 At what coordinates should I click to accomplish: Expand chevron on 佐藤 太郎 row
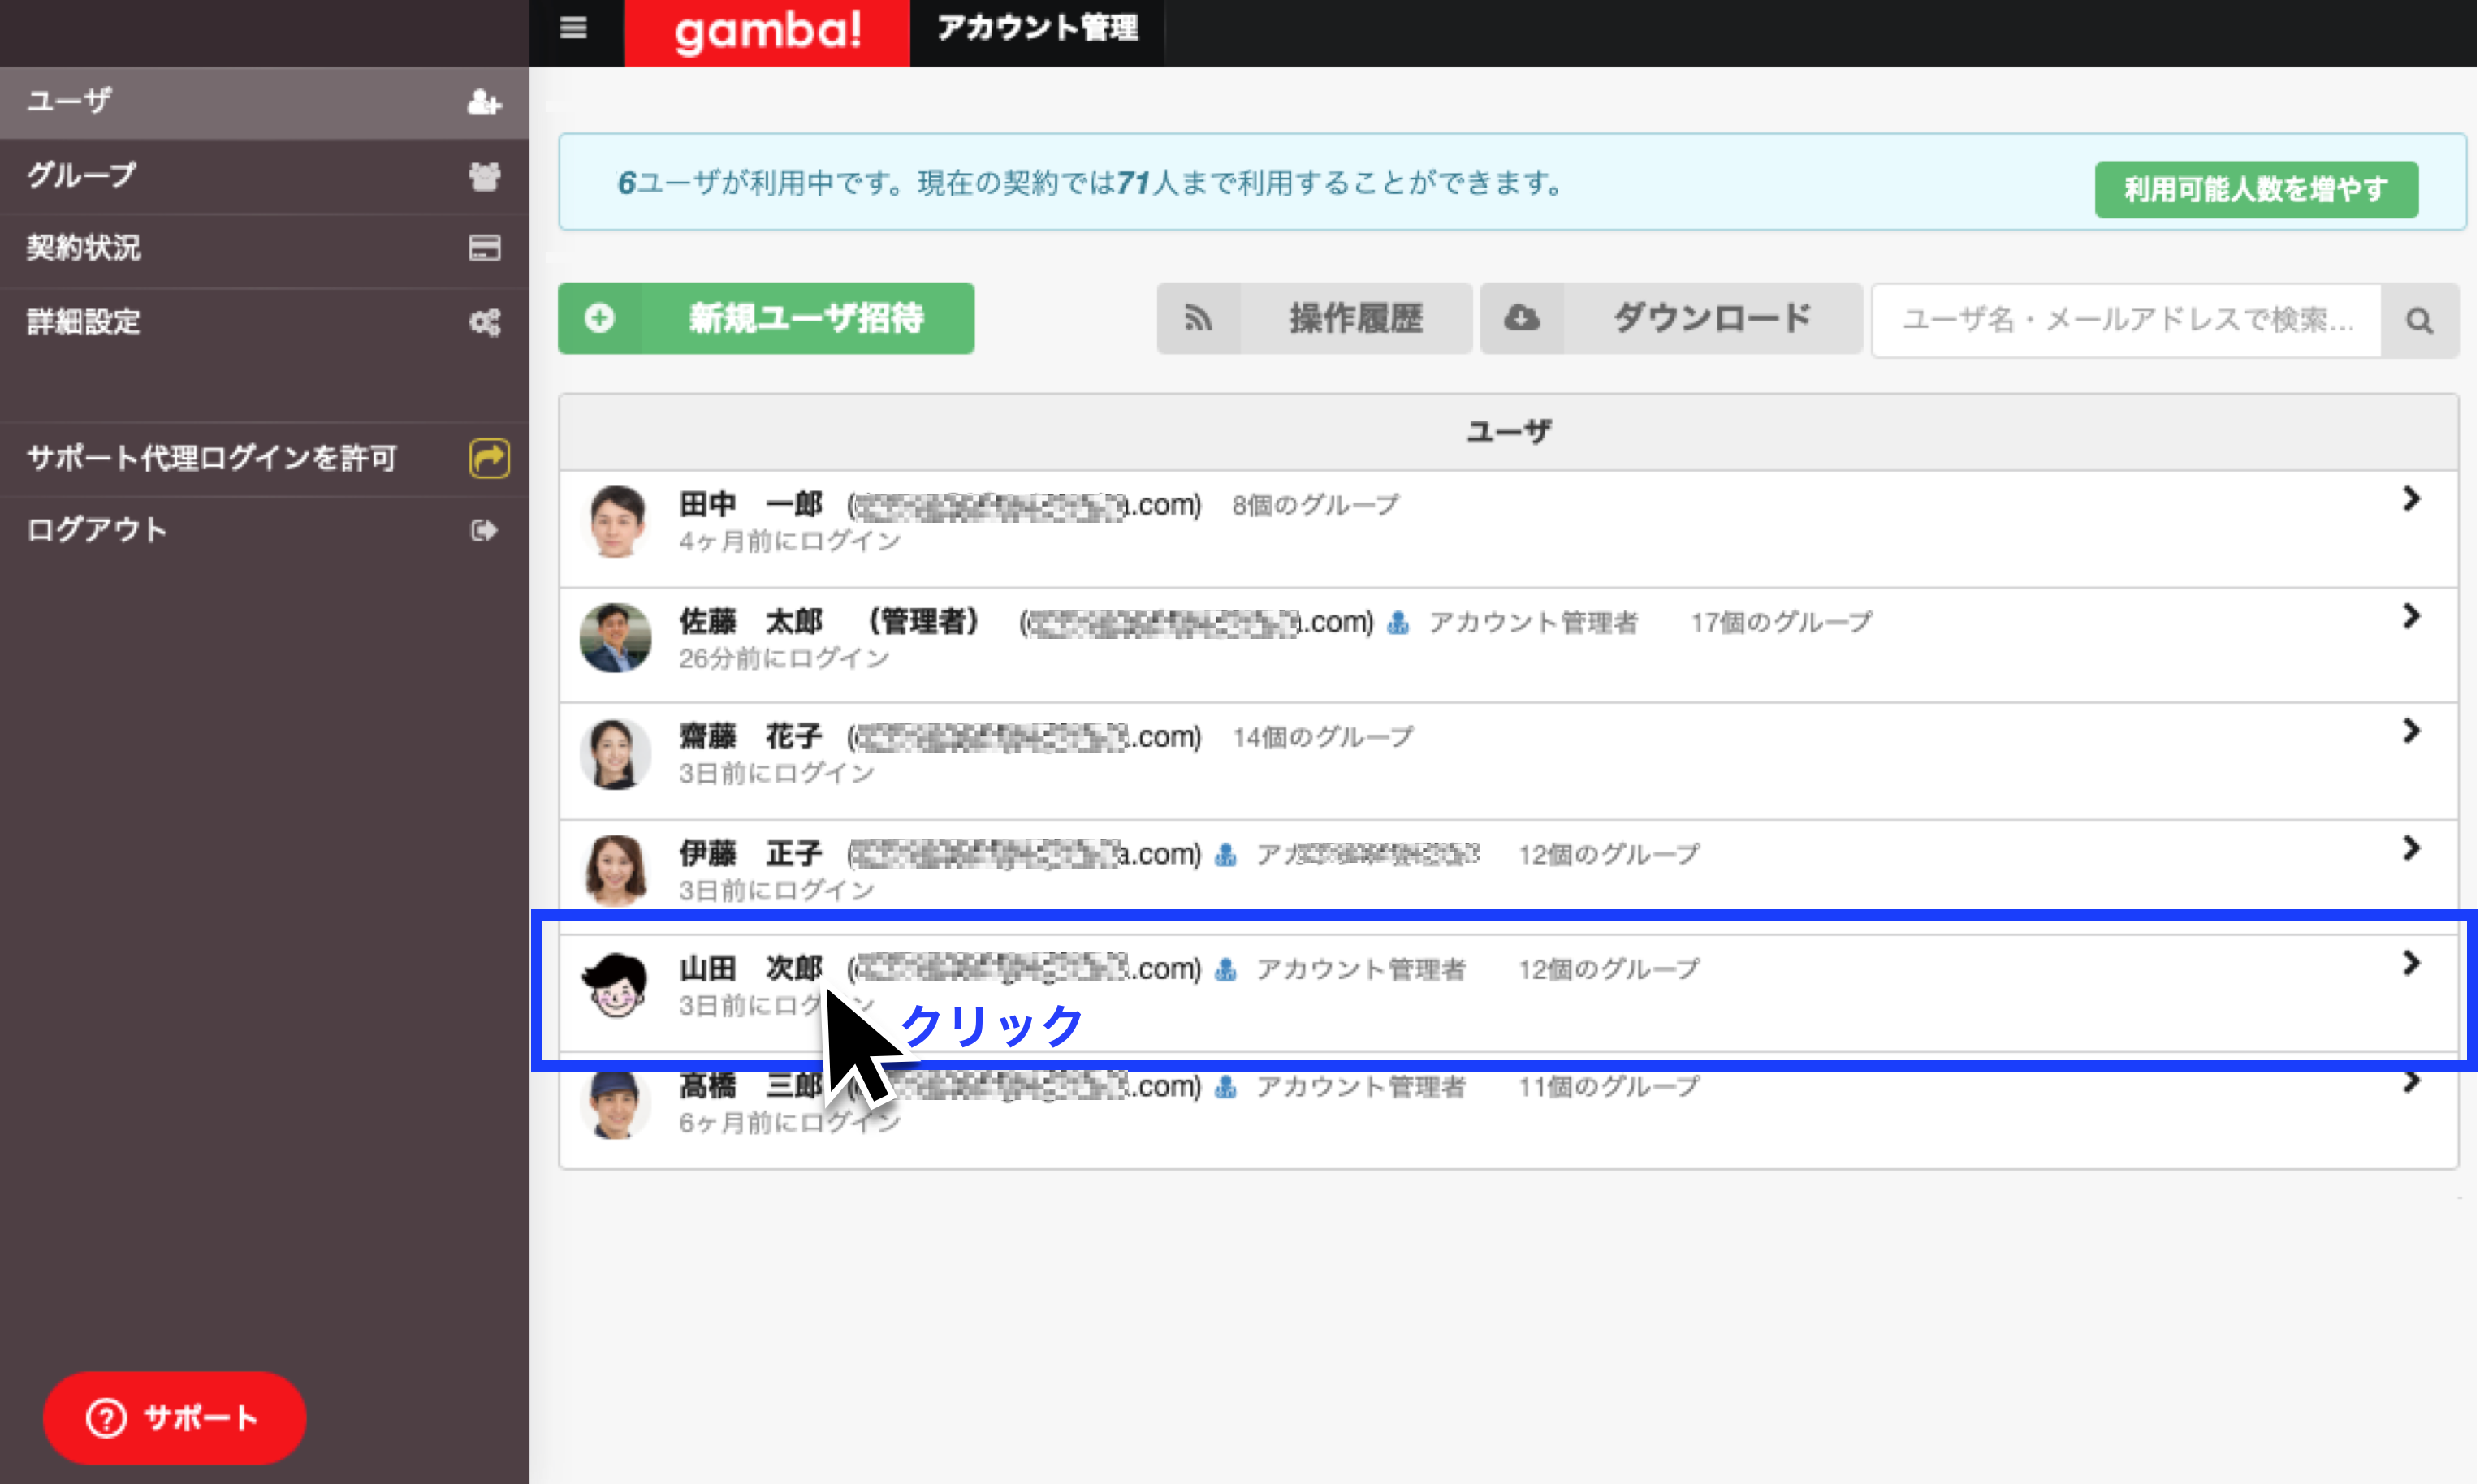click(x=2411, y=616)
